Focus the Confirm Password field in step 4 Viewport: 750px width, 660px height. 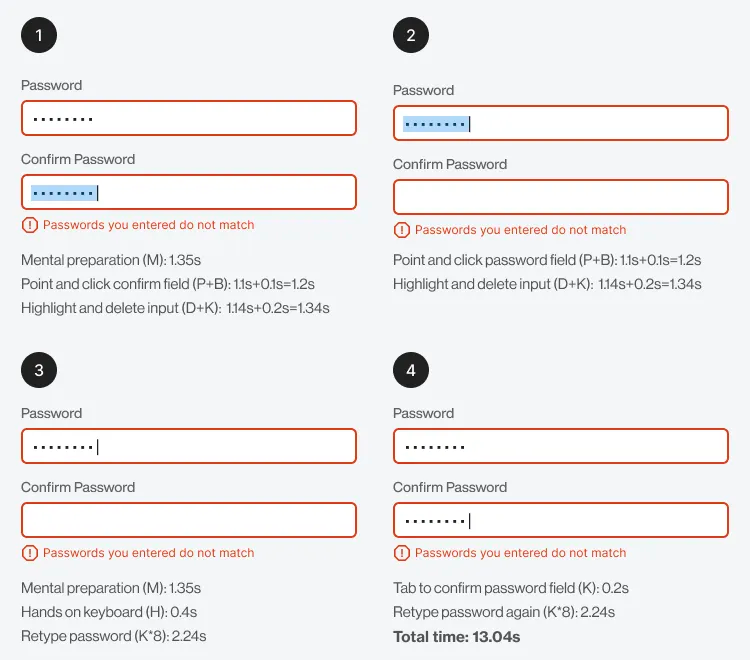[560, 520]
